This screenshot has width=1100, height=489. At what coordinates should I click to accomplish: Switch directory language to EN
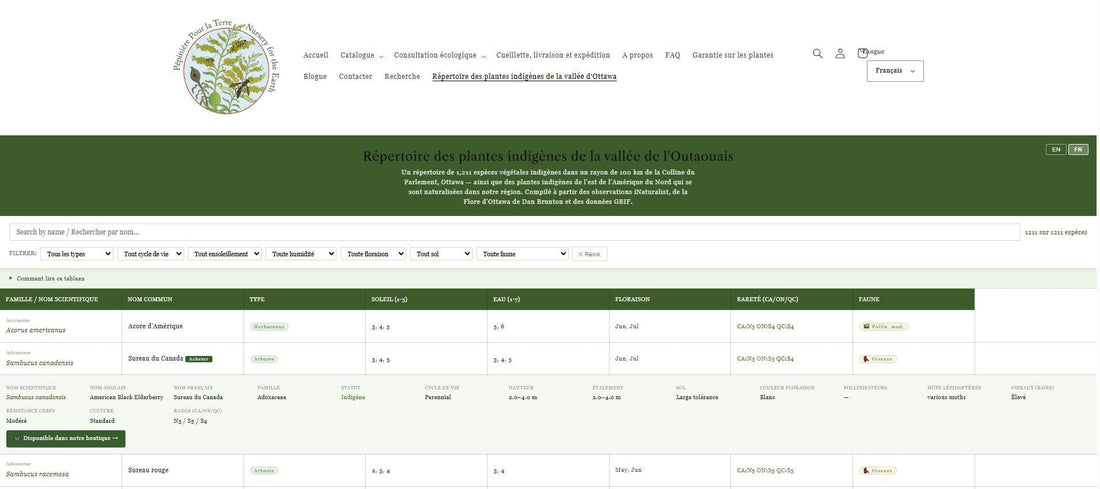tap(1056, 149)
